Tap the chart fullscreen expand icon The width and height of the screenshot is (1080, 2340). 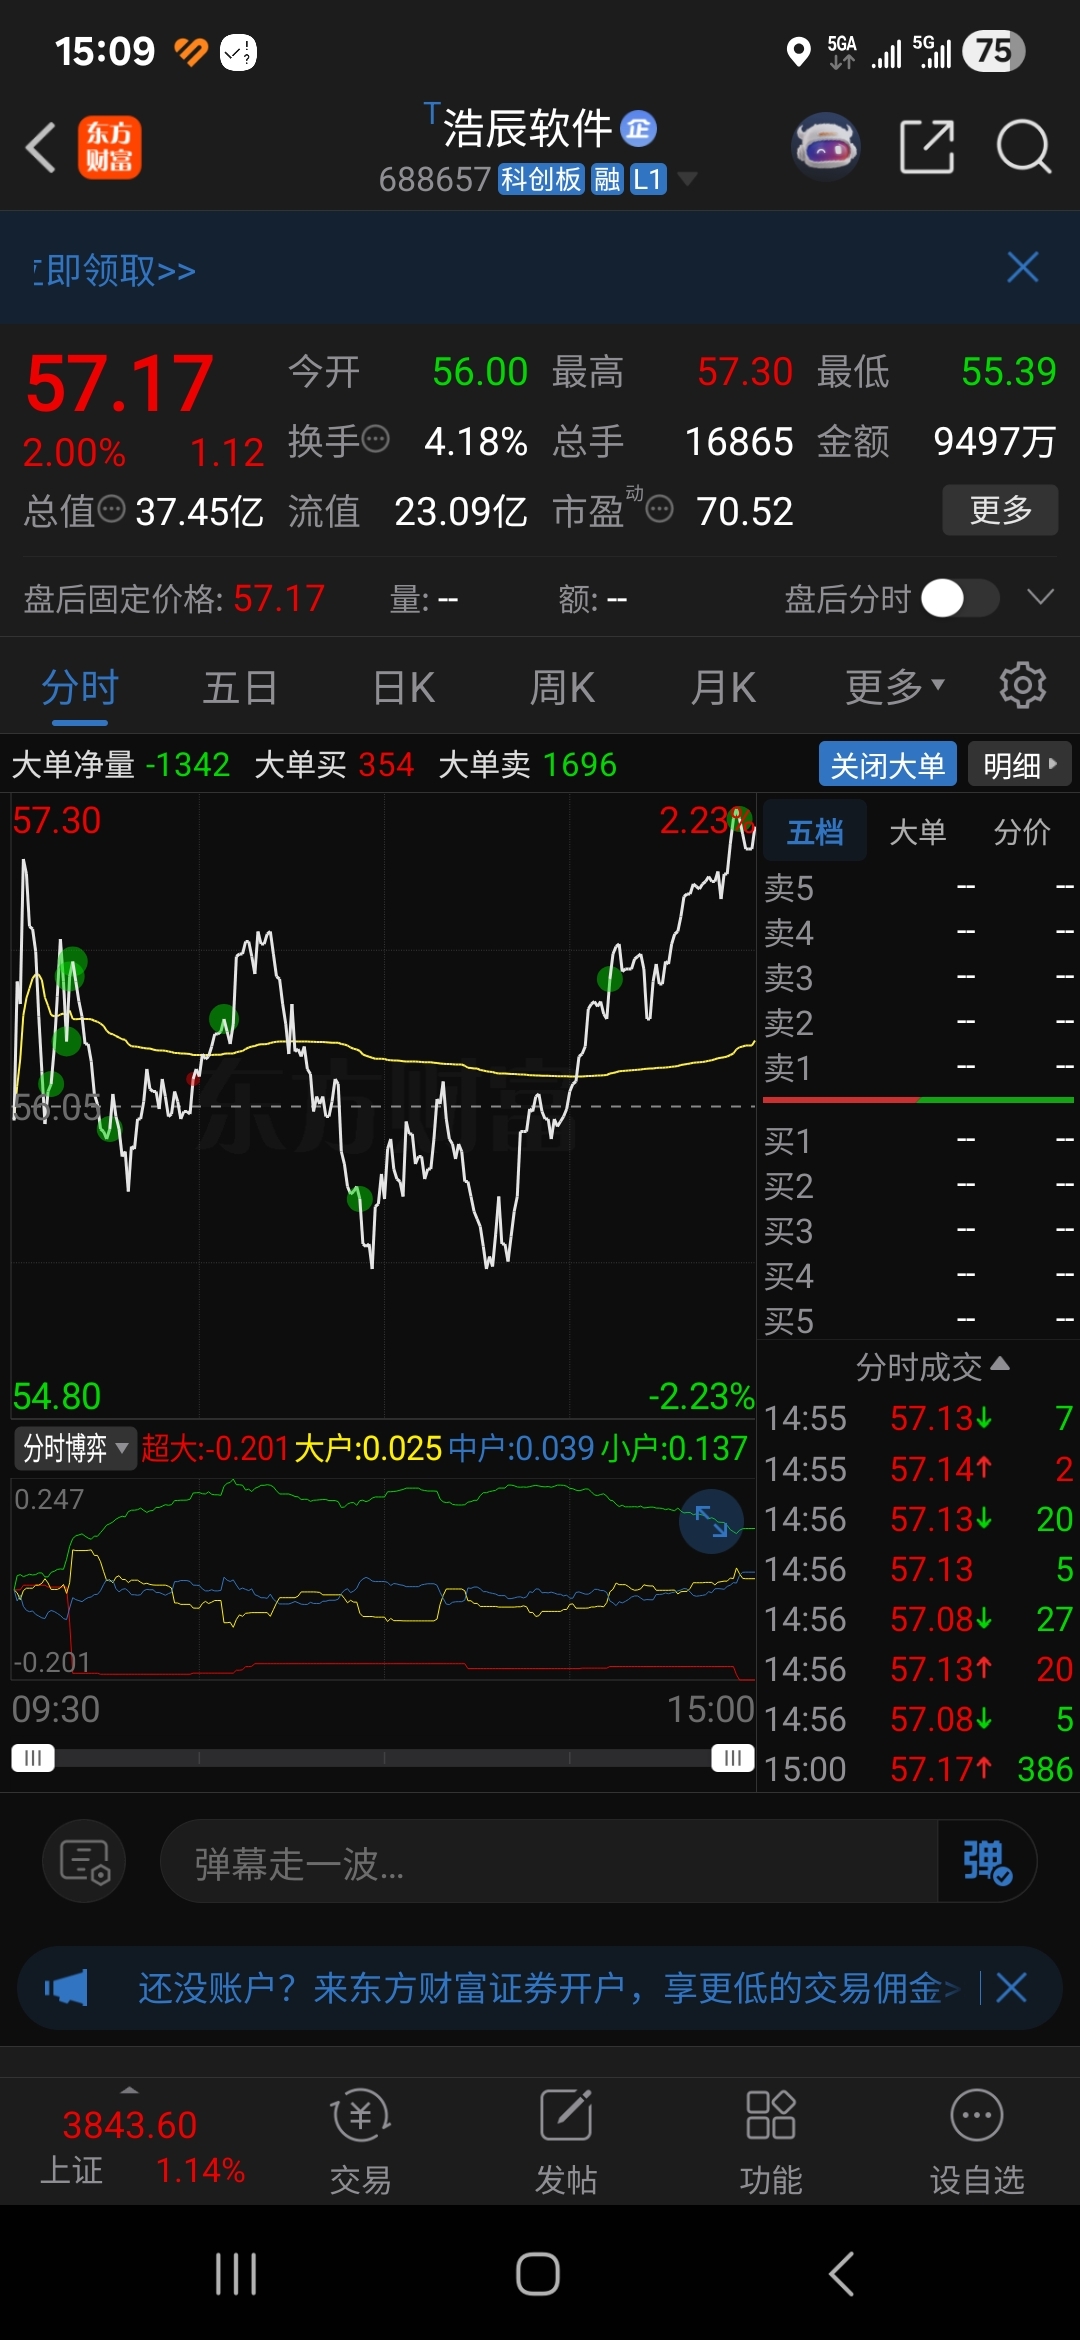[711, 1520]
